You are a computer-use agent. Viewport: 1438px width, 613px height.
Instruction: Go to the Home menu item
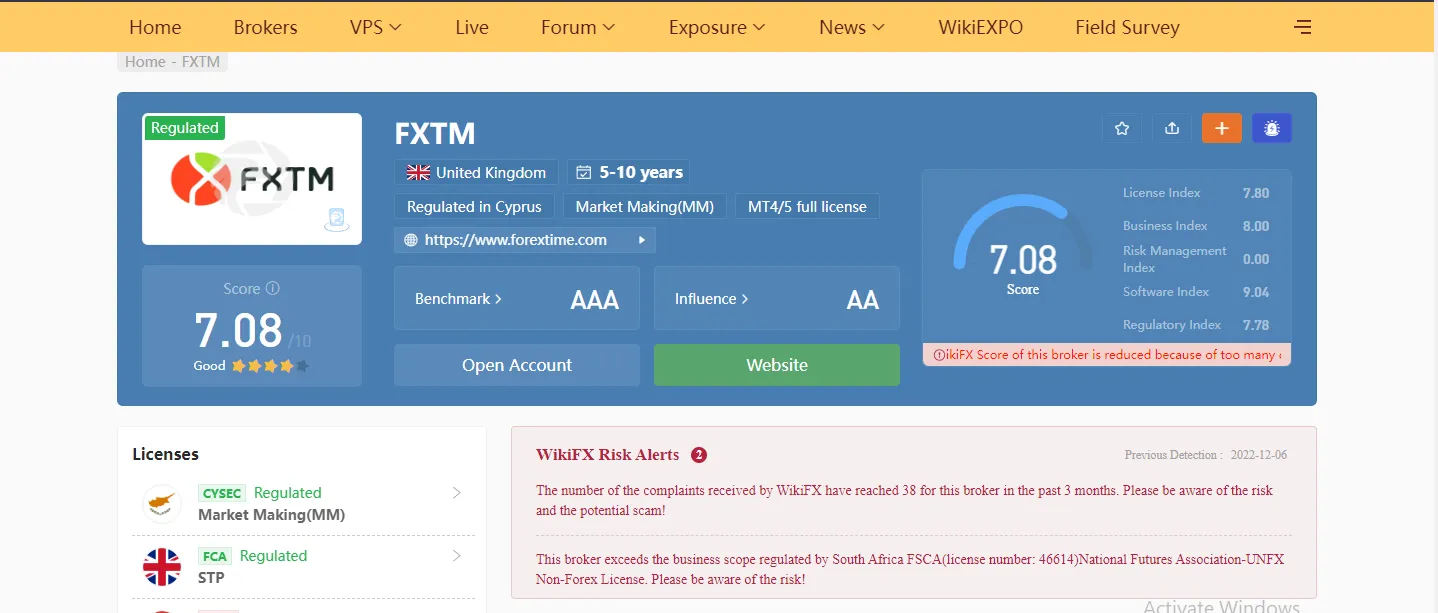(x=155, y=27)
